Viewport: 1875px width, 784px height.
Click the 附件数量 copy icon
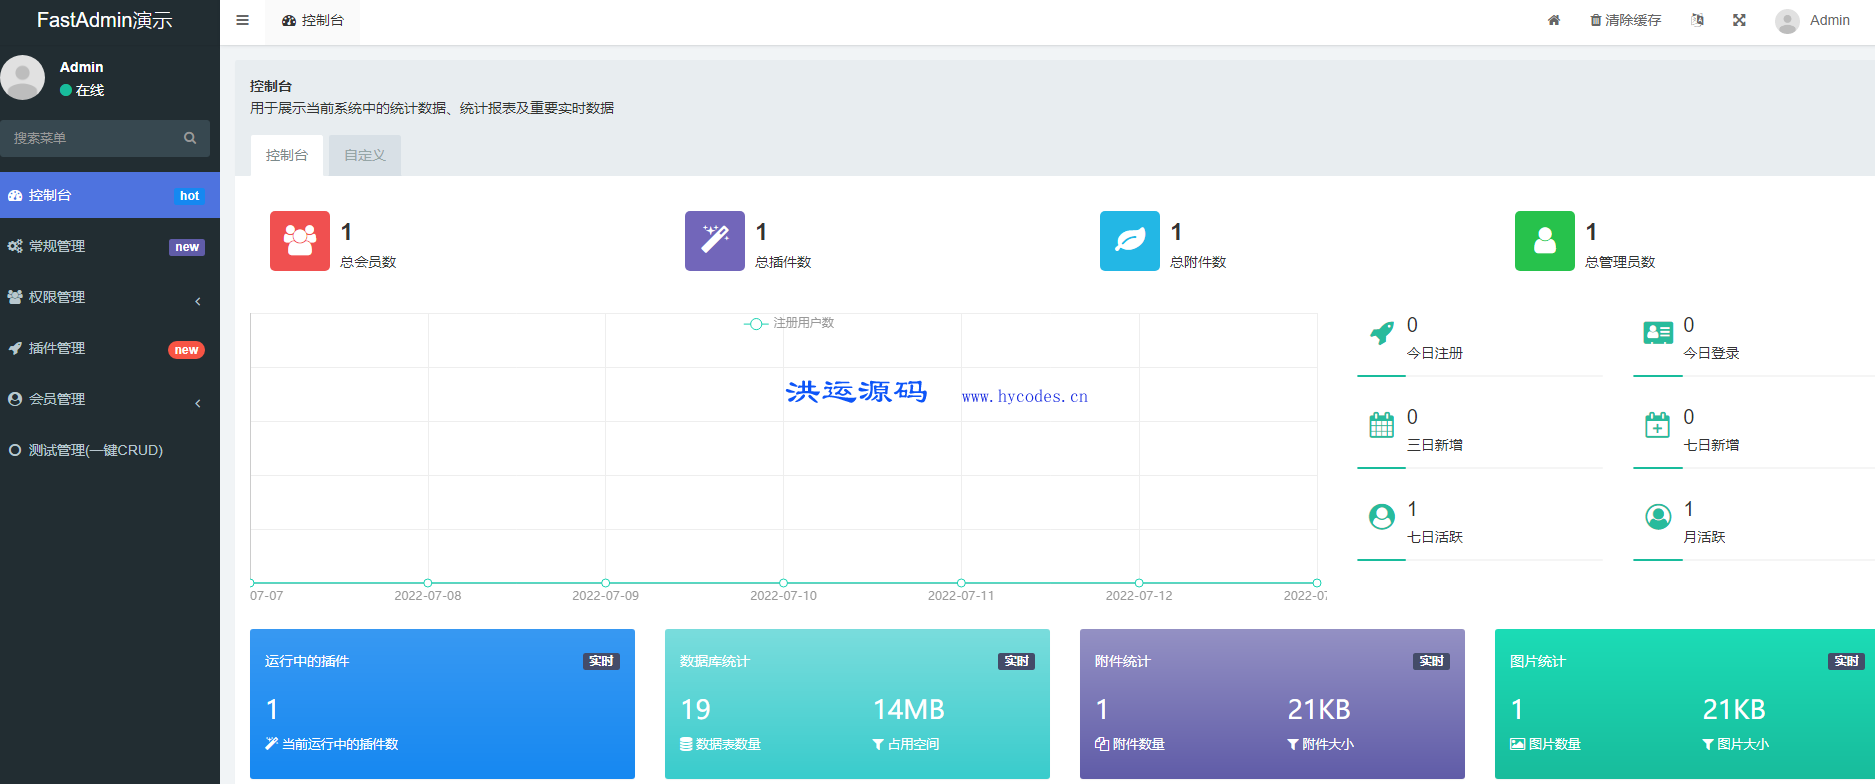click(1101, 744)
